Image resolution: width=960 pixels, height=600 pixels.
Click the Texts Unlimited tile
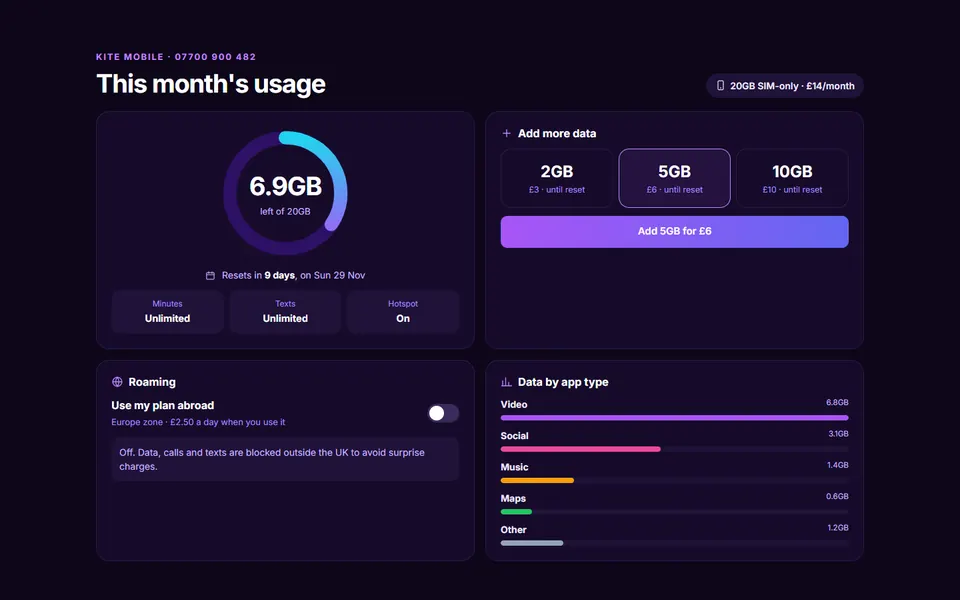tap(285, 312)
